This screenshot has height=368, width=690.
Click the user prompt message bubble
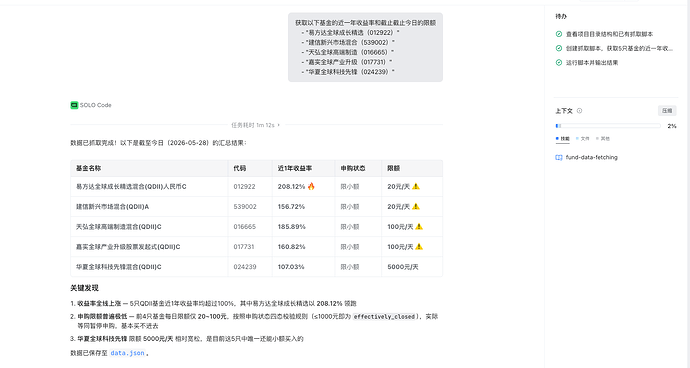(365, 47)
